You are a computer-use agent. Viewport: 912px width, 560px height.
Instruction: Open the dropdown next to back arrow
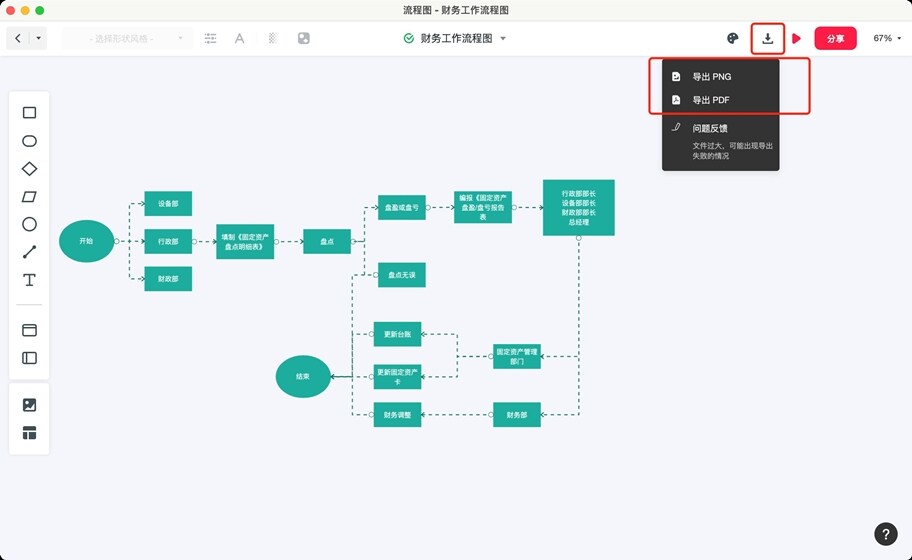point(38,38)
